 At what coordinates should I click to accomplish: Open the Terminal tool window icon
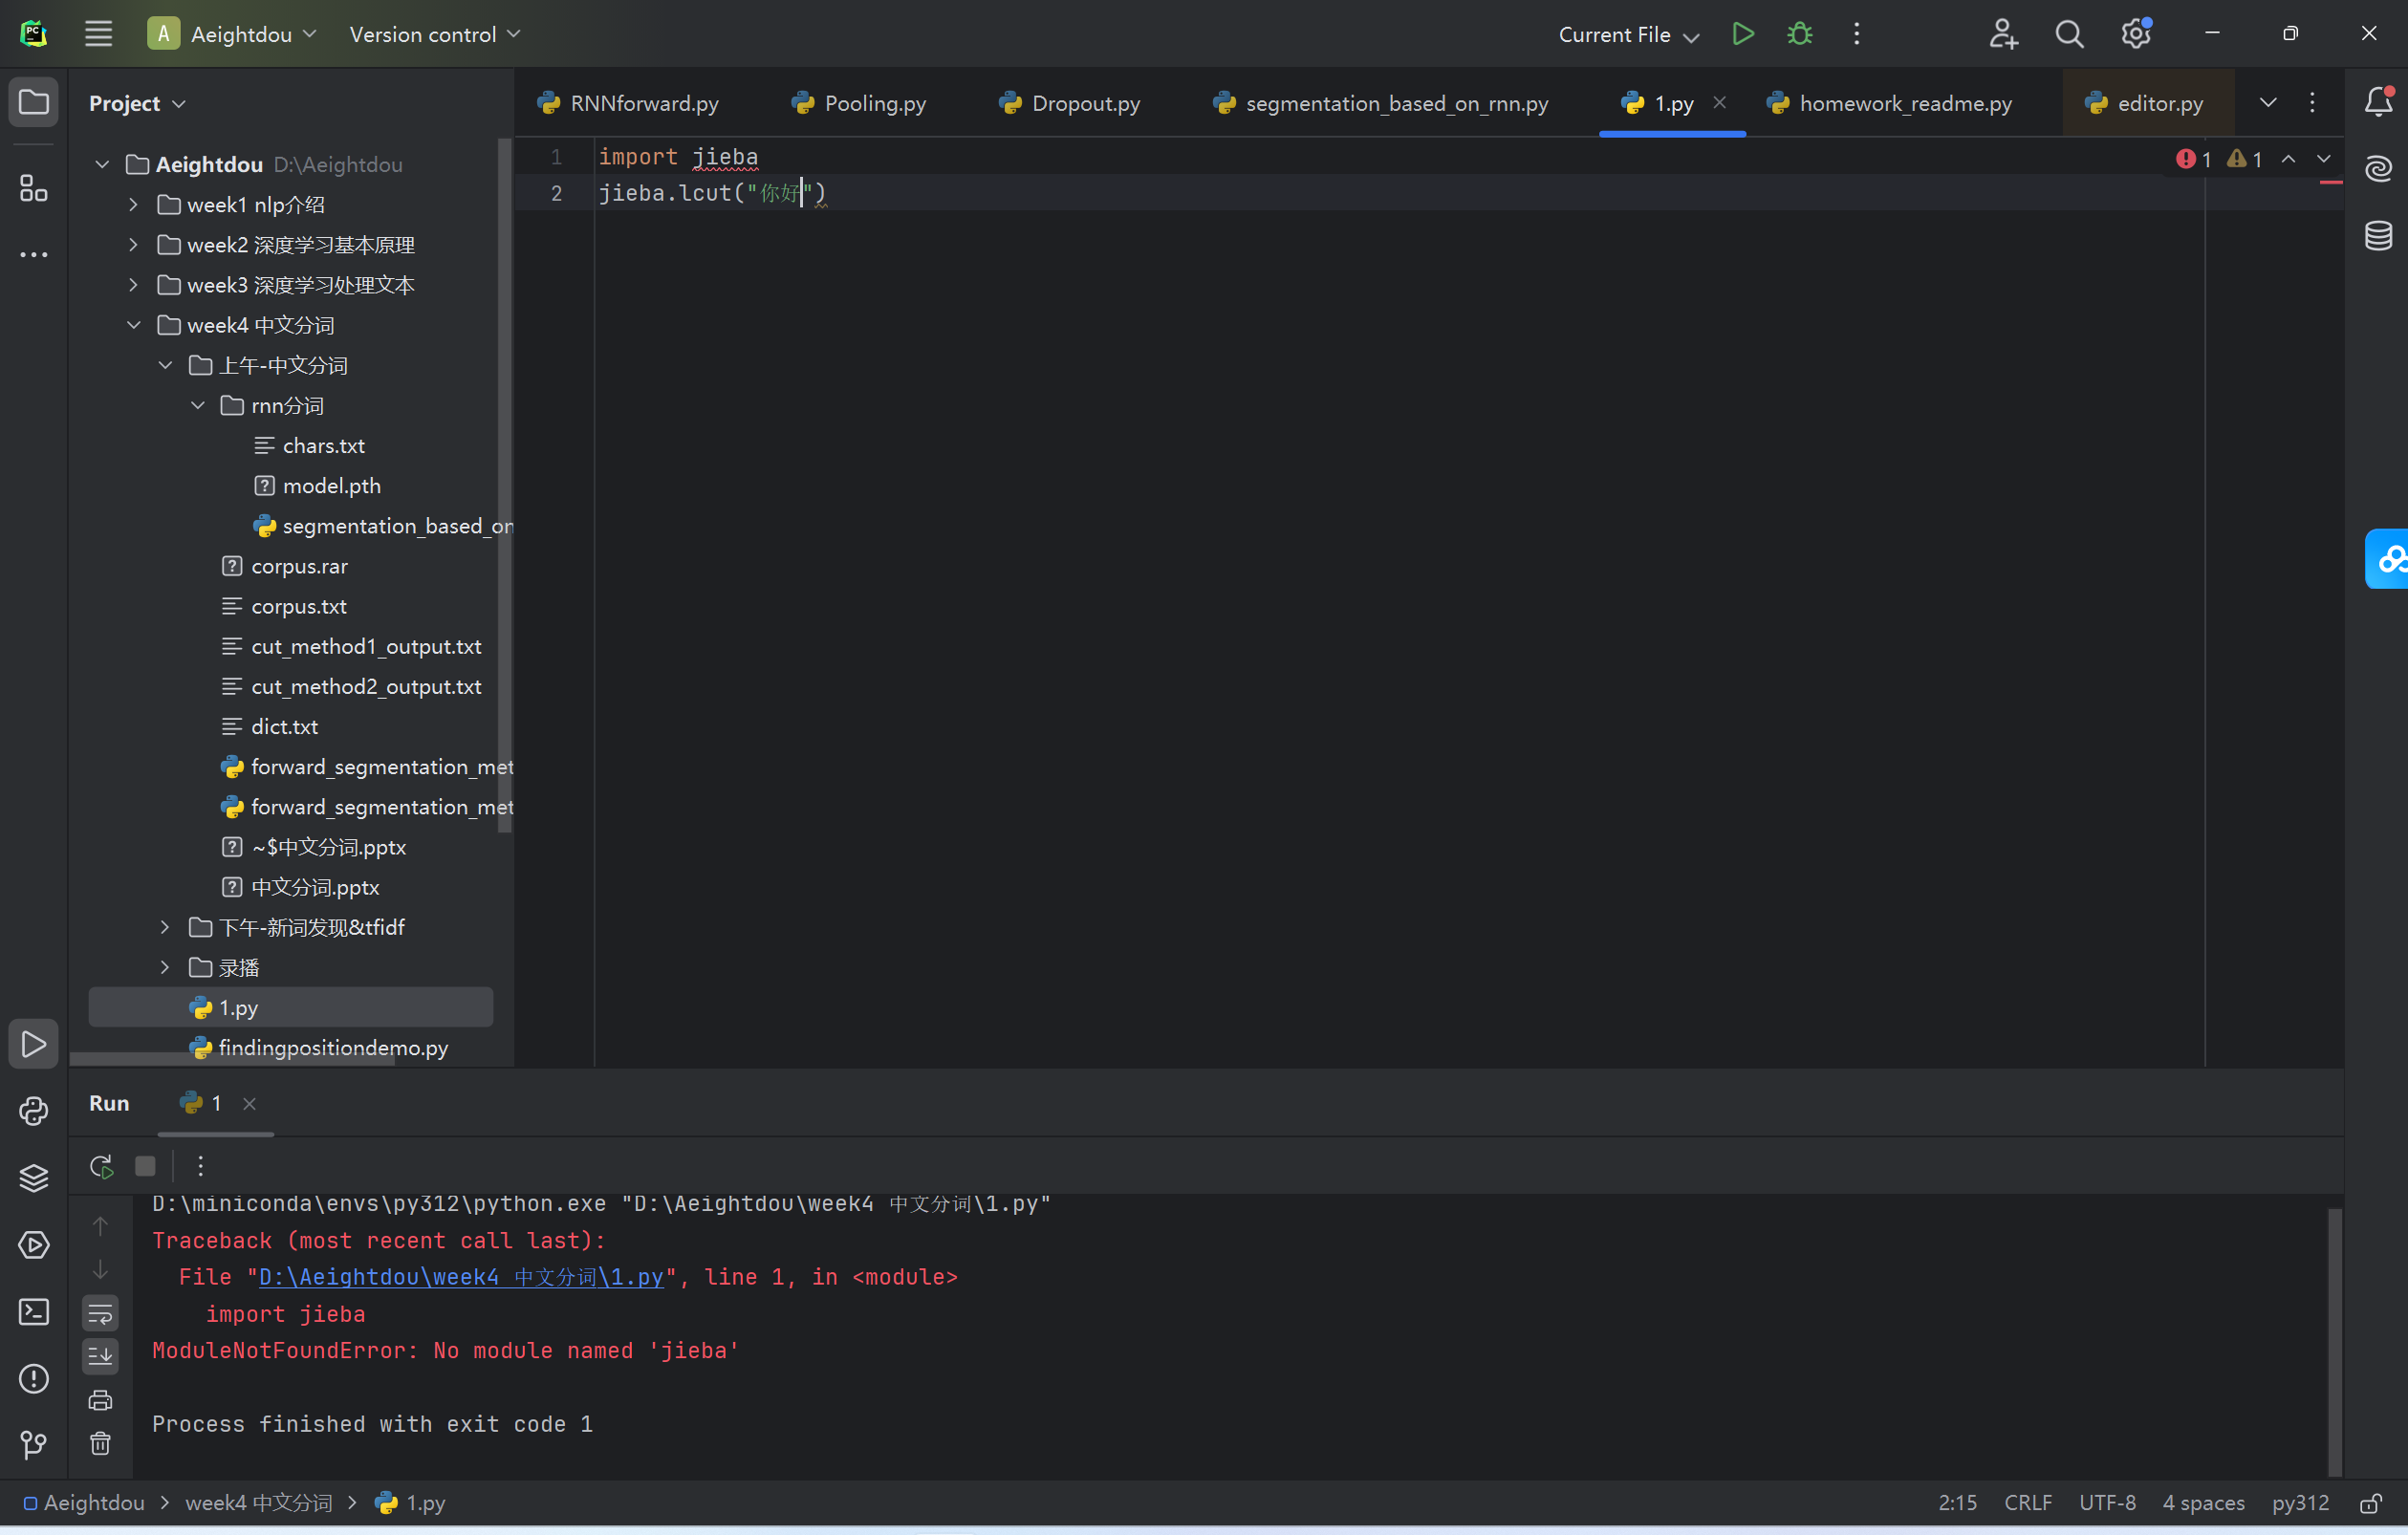click(x=33, y=1313)
